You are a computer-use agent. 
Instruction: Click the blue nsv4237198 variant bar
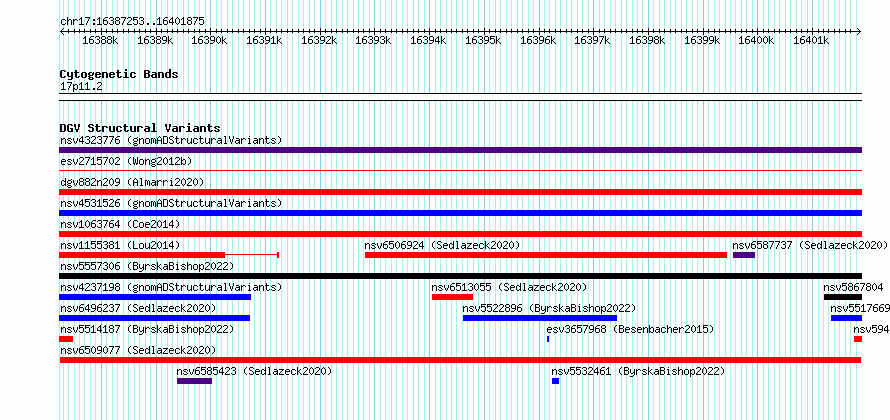[155, 297]
